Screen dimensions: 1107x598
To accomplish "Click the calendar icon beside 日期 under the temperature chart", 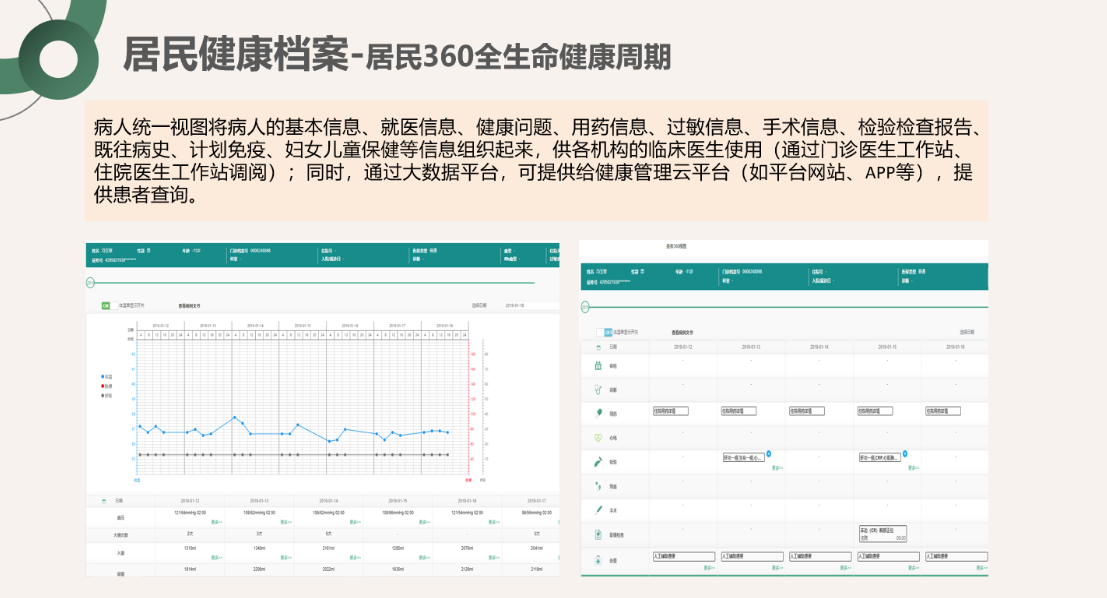I will [104, 501].
